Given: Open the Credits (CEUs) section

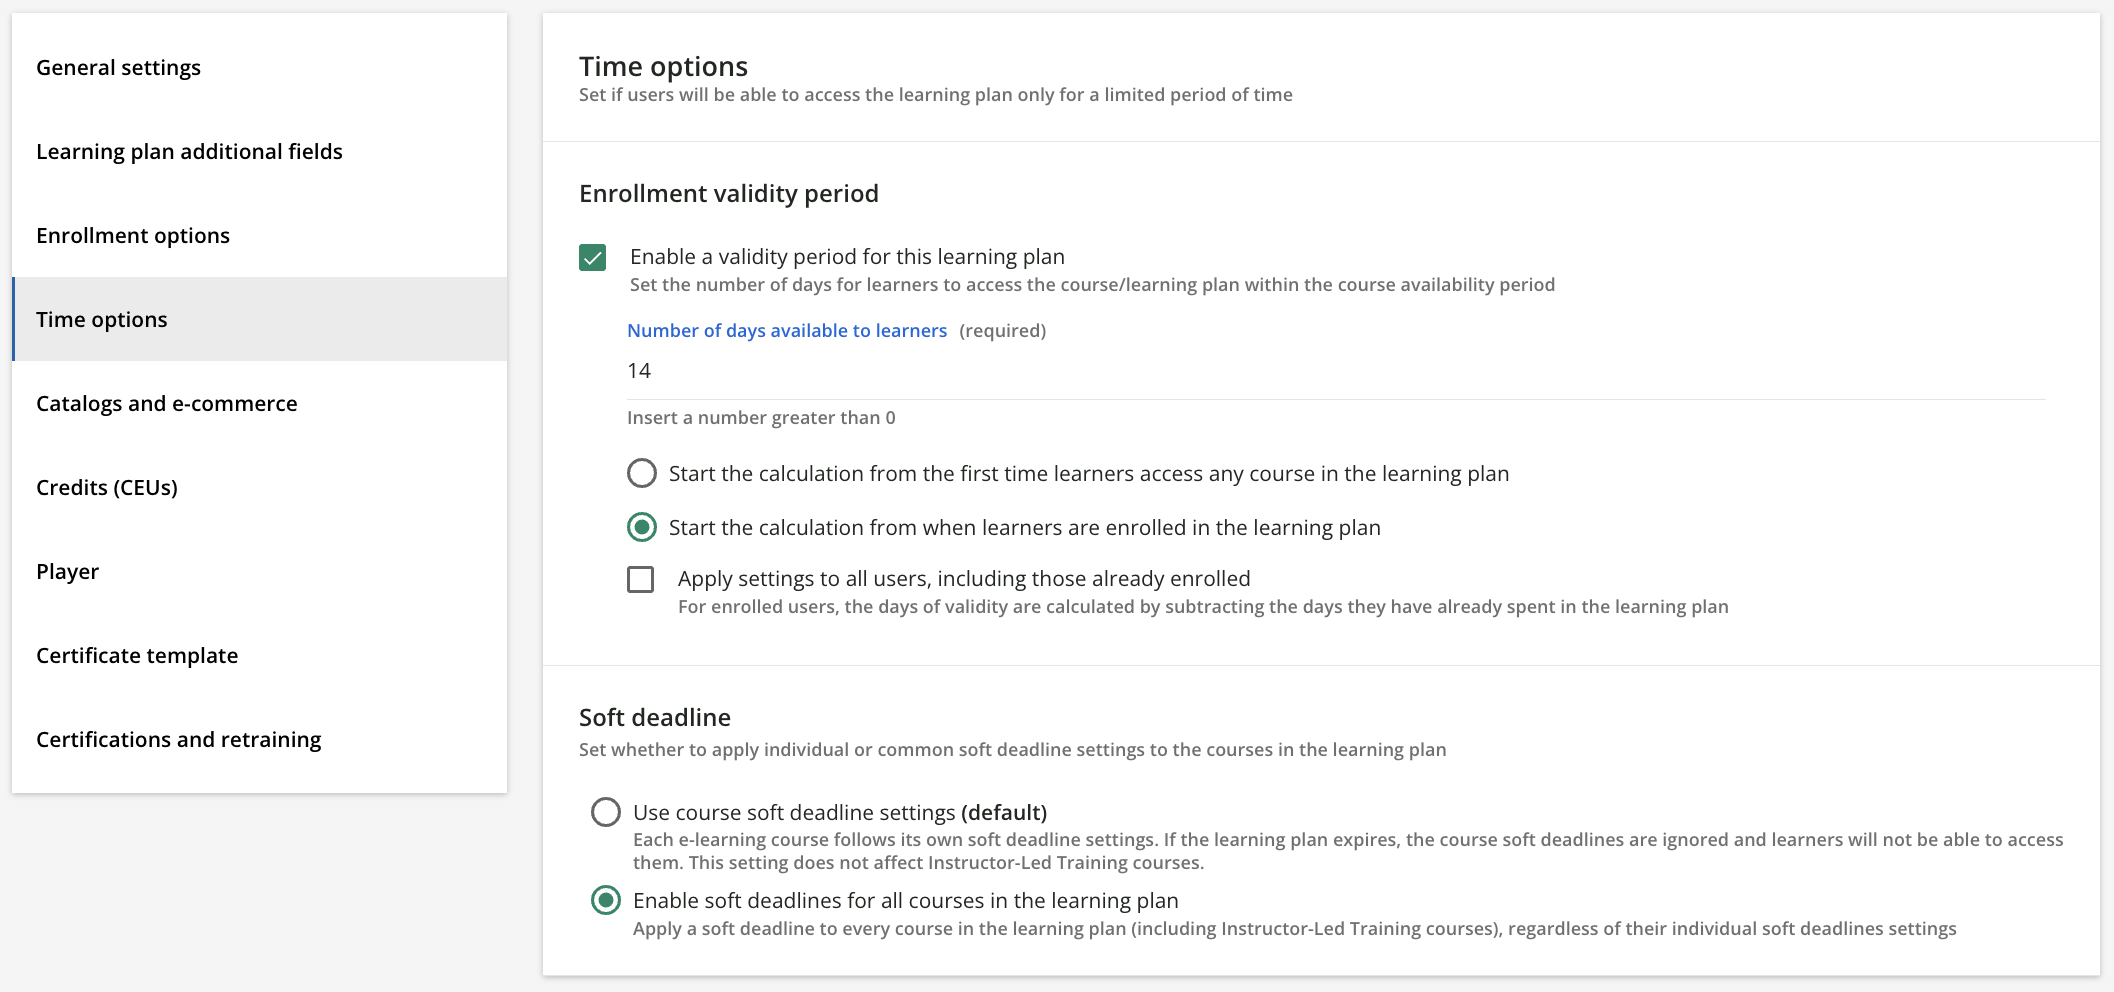Looking at the screenshot, I should pos(107,487).
